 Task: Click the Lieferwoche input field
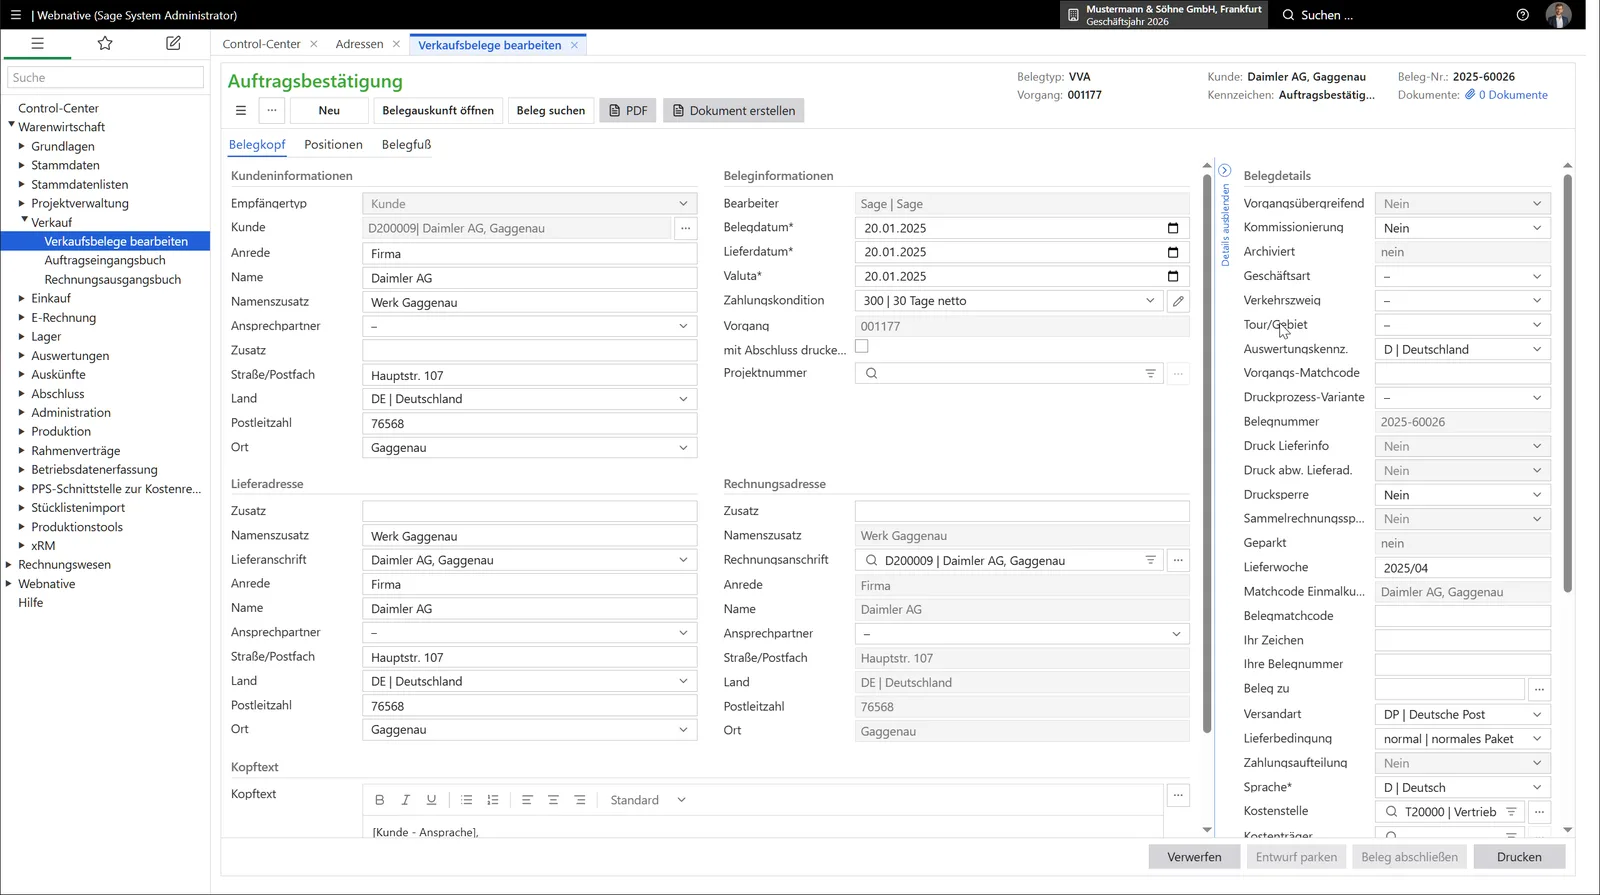tap(1463, 568)
